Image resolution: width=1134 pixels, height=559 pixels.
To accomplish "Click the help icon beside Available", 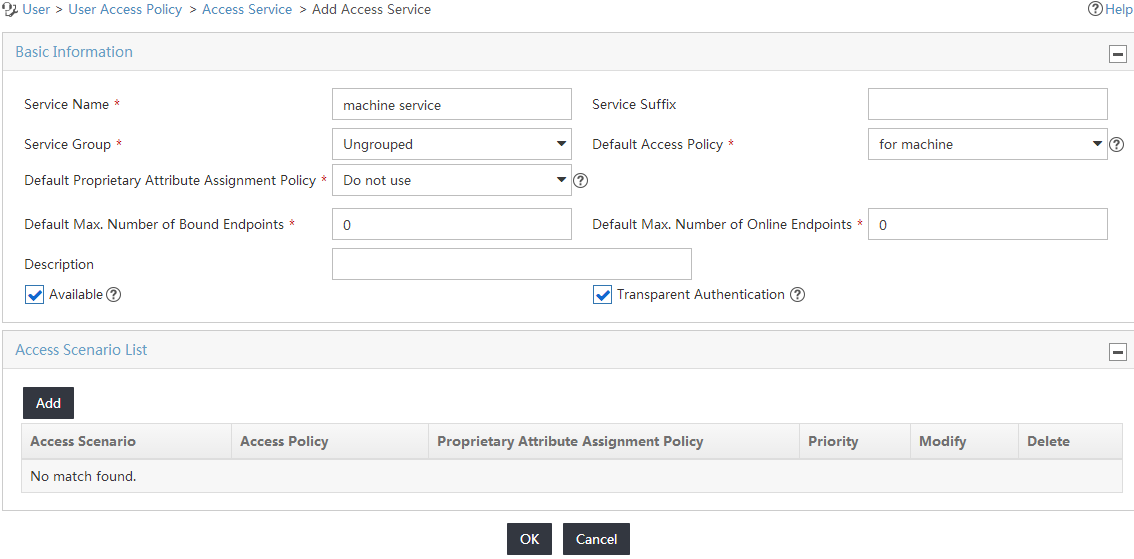I will click(x=113, y=295).
